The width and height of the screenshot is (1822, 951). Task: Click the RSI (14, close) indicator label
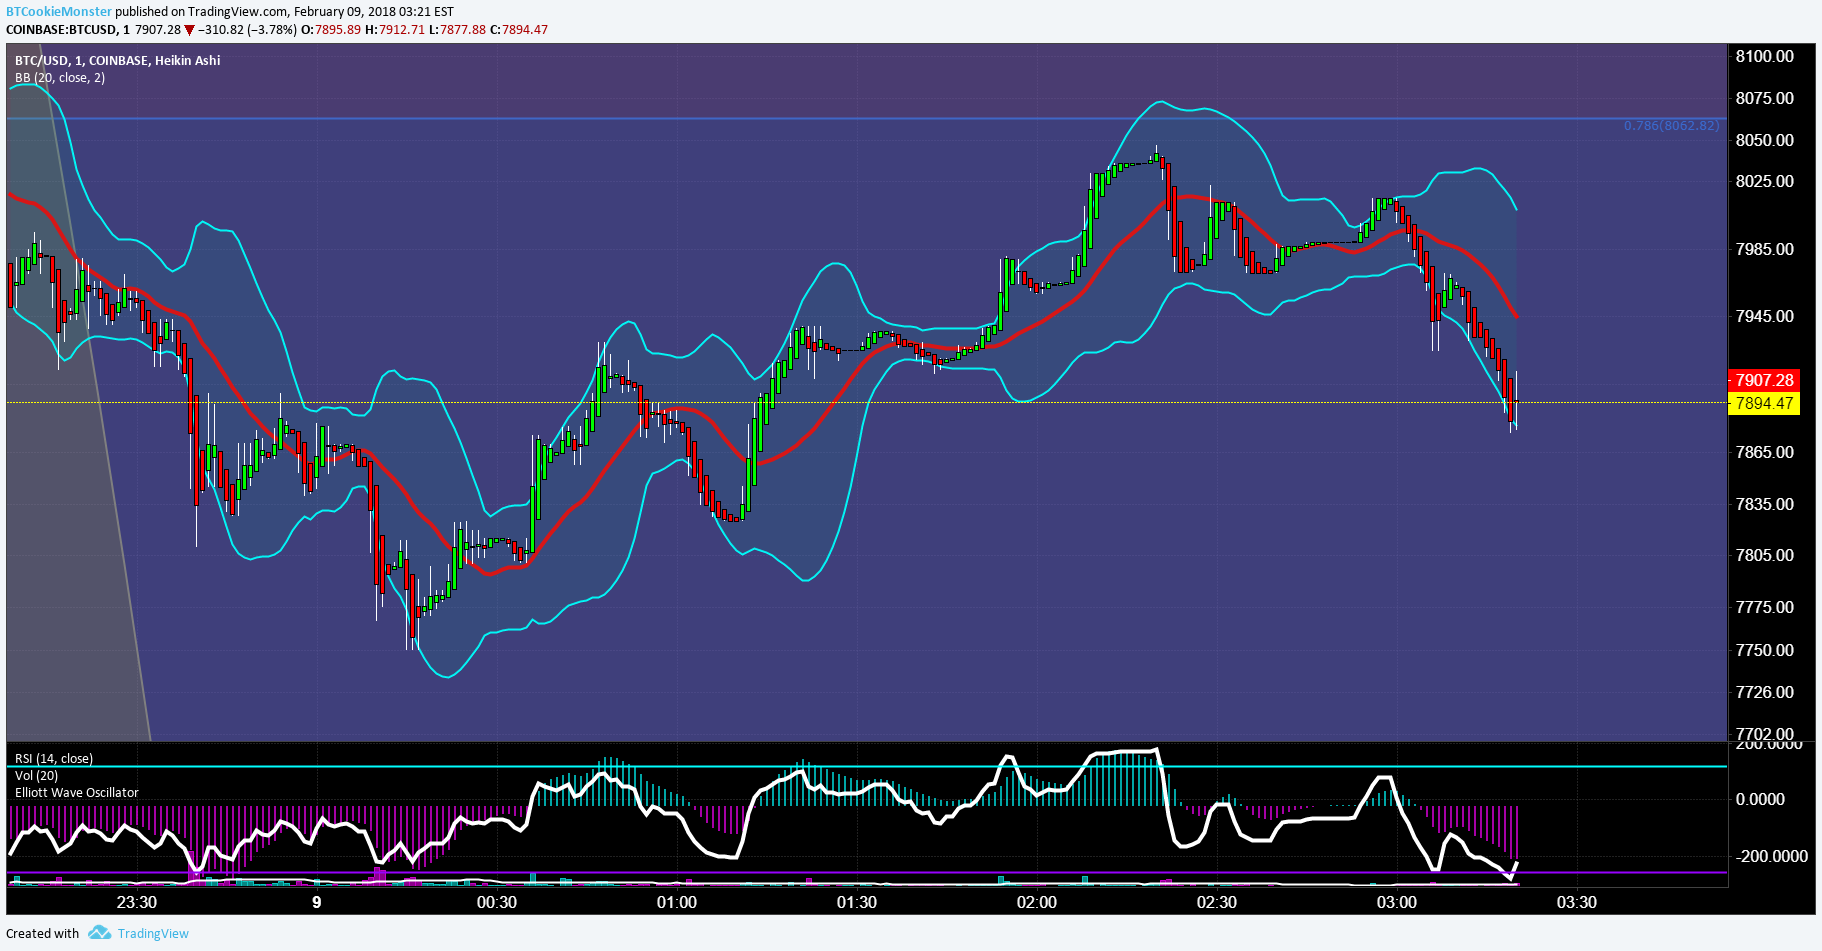[x=54, y=758]
